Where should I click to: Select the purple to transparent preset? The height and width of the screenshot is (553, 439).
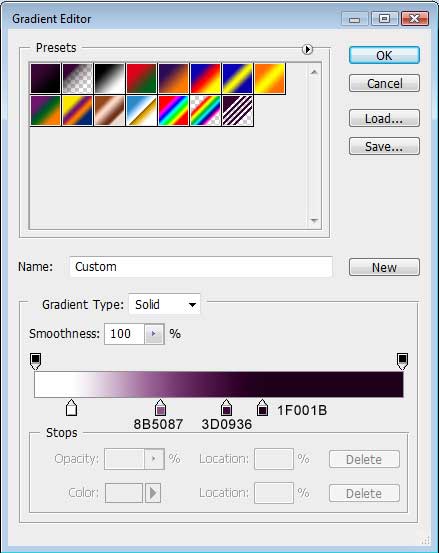click(78, 78)
